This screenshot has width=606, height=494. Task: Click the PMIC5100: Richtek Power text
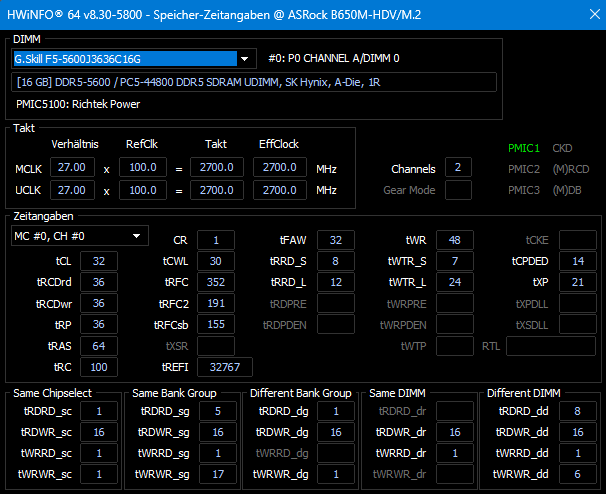point(78,104)
